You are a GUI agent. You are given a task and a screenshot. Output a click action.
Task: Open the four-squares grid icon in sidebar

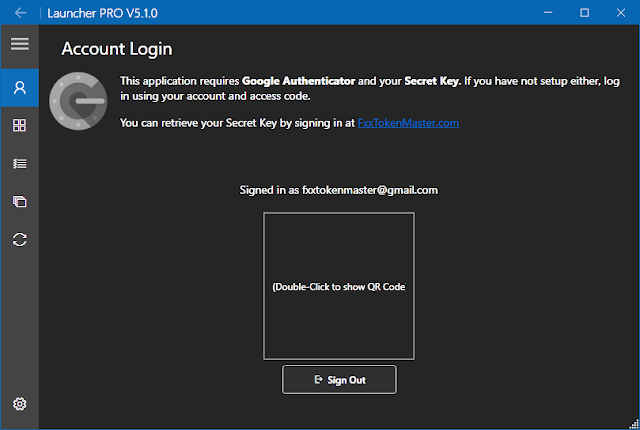click(x=20, y=125)
